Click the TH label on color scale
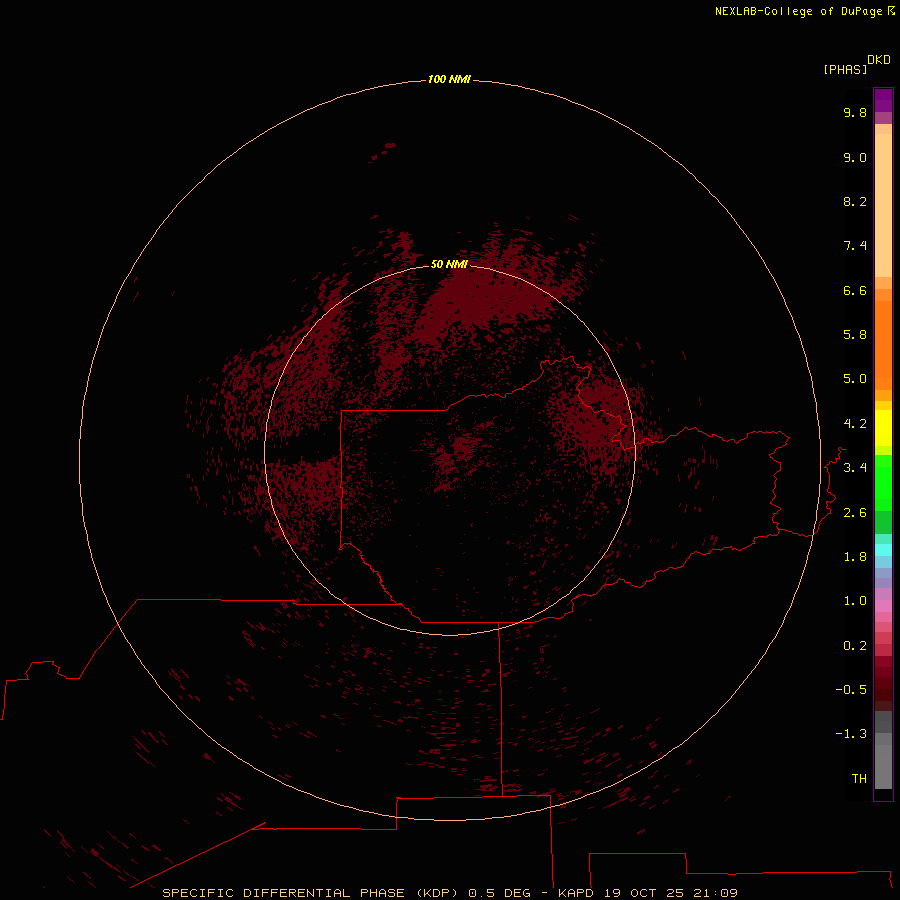 click(859, 779)
